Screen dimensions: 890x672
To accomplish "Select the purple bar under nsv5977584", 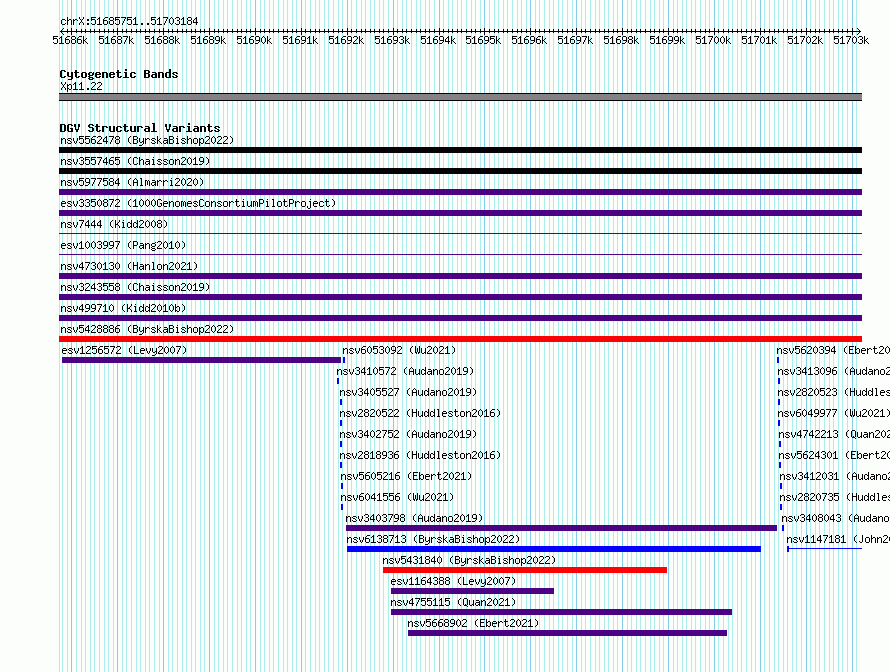I will pos(460,192).
